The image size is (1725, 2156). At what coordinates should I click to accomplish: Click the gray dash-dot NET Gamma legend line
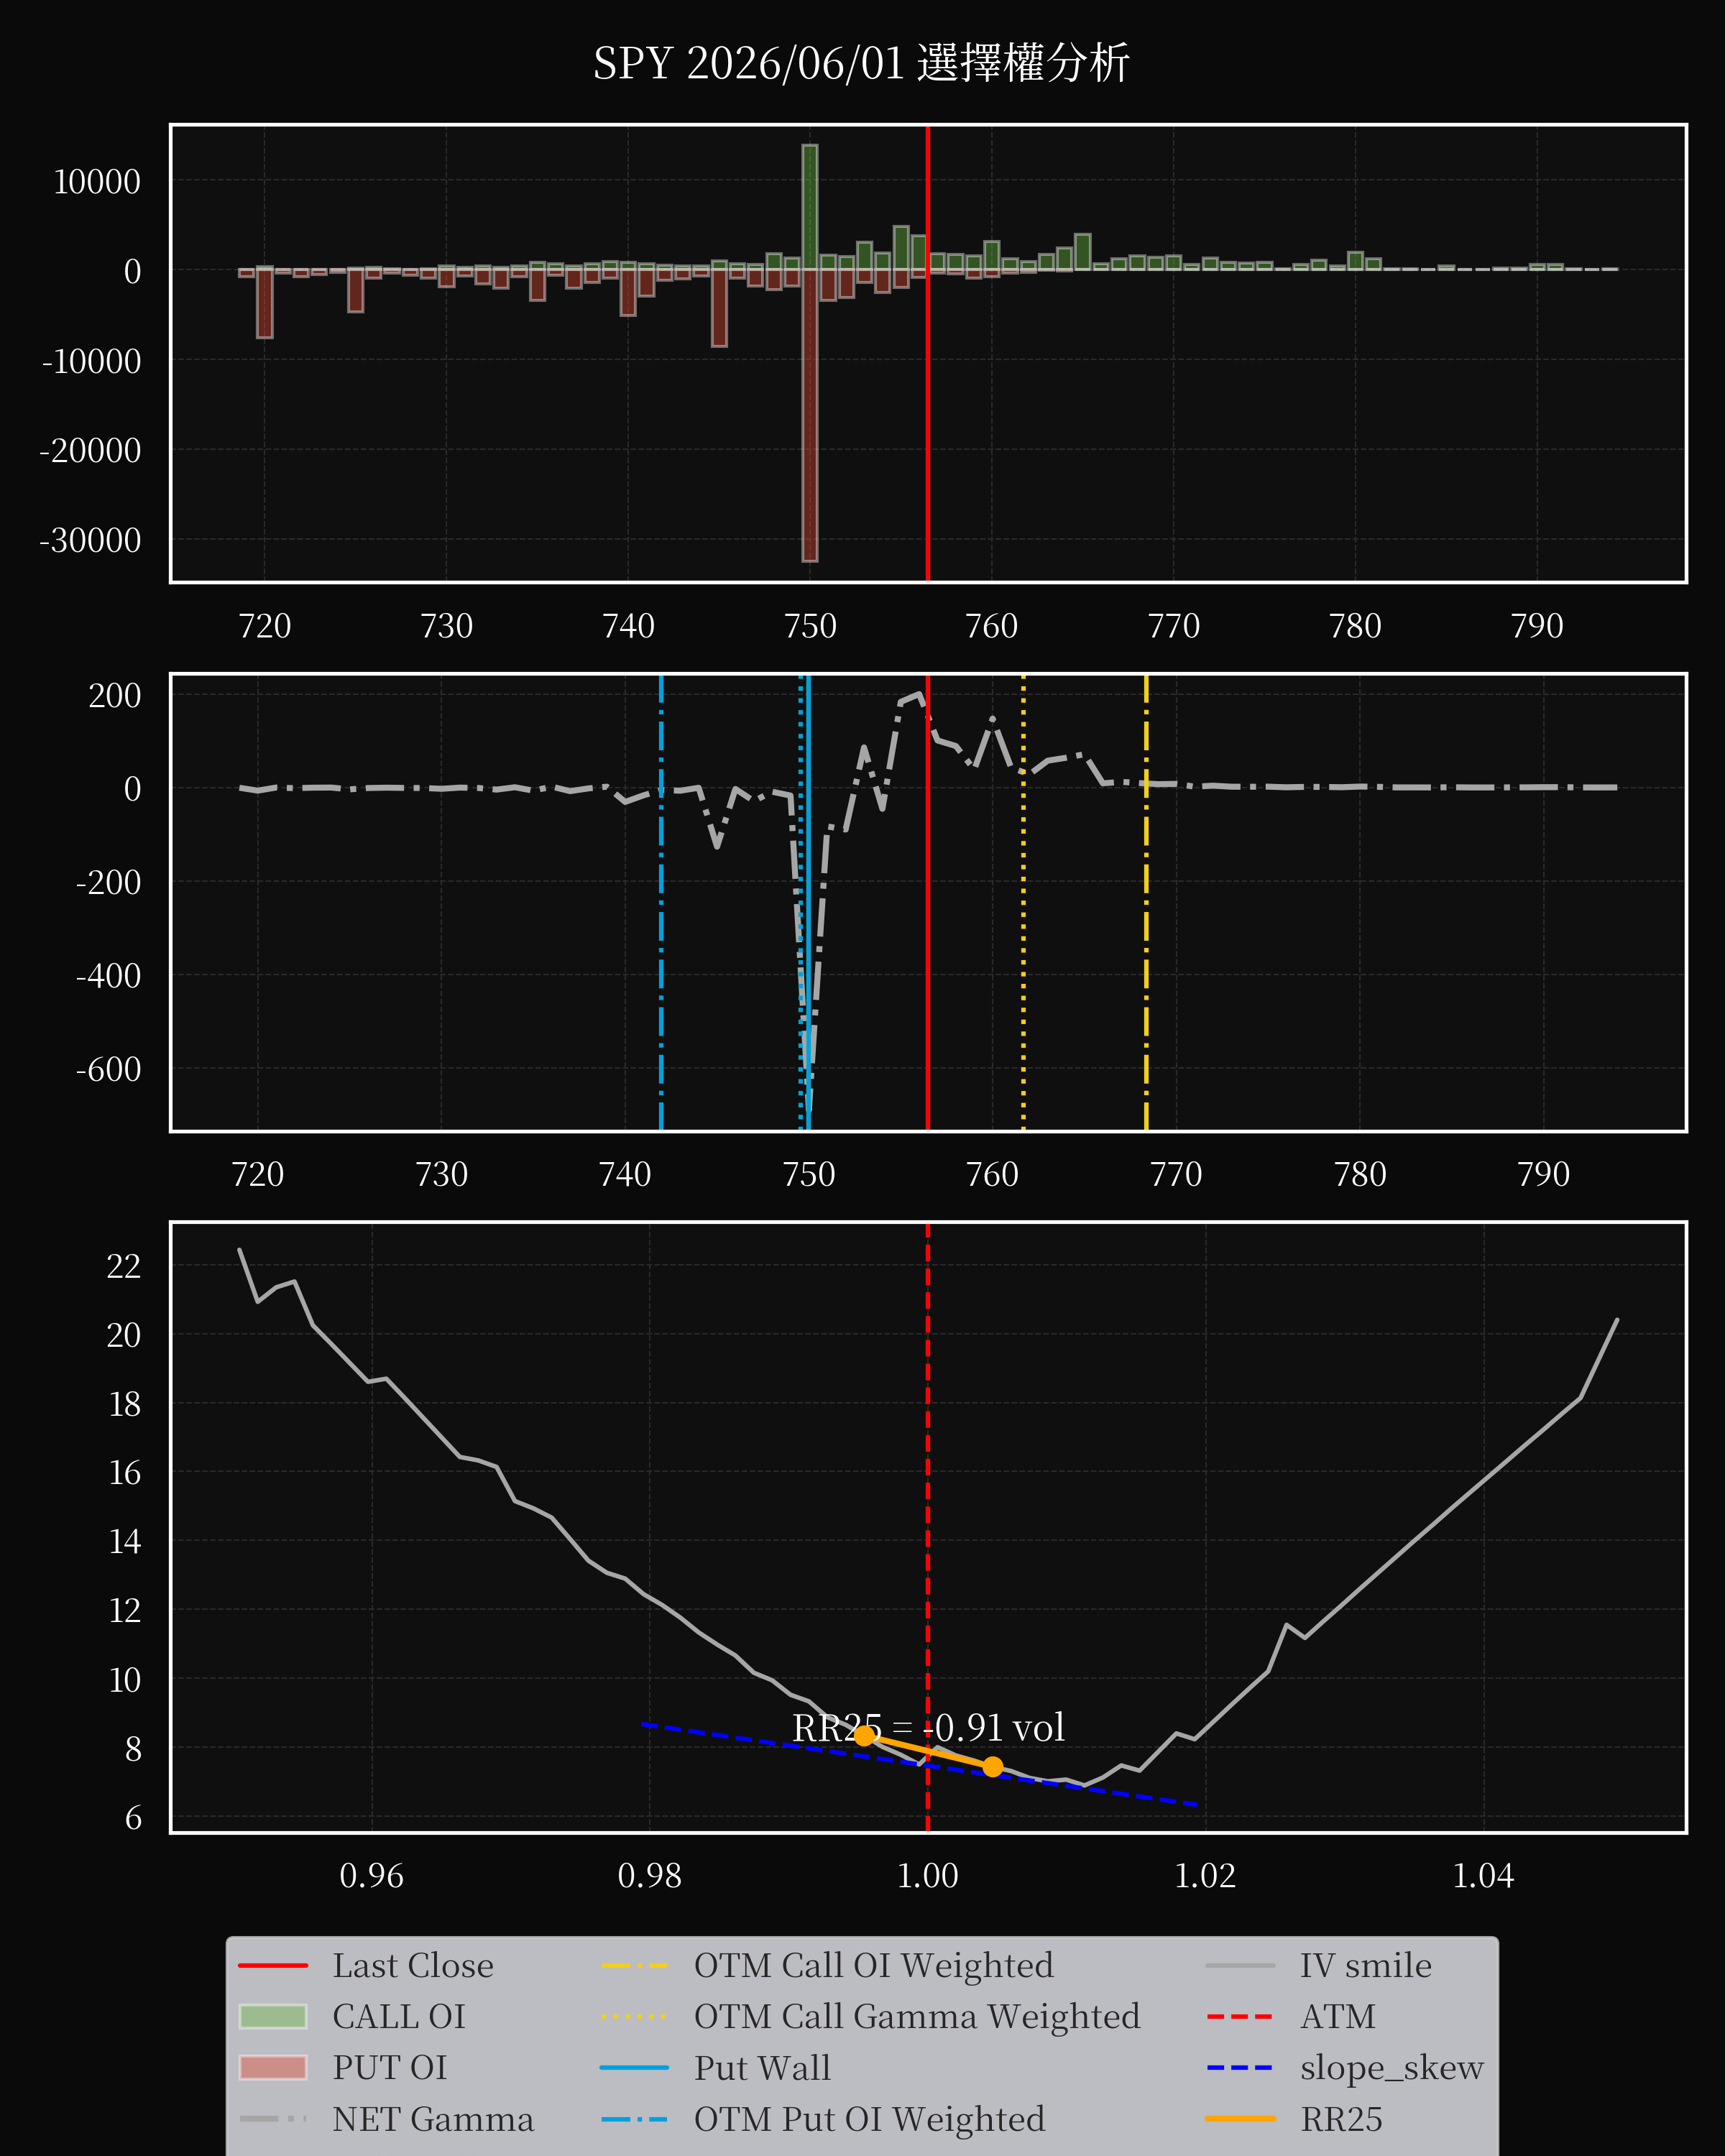(x=273, y=2119)
